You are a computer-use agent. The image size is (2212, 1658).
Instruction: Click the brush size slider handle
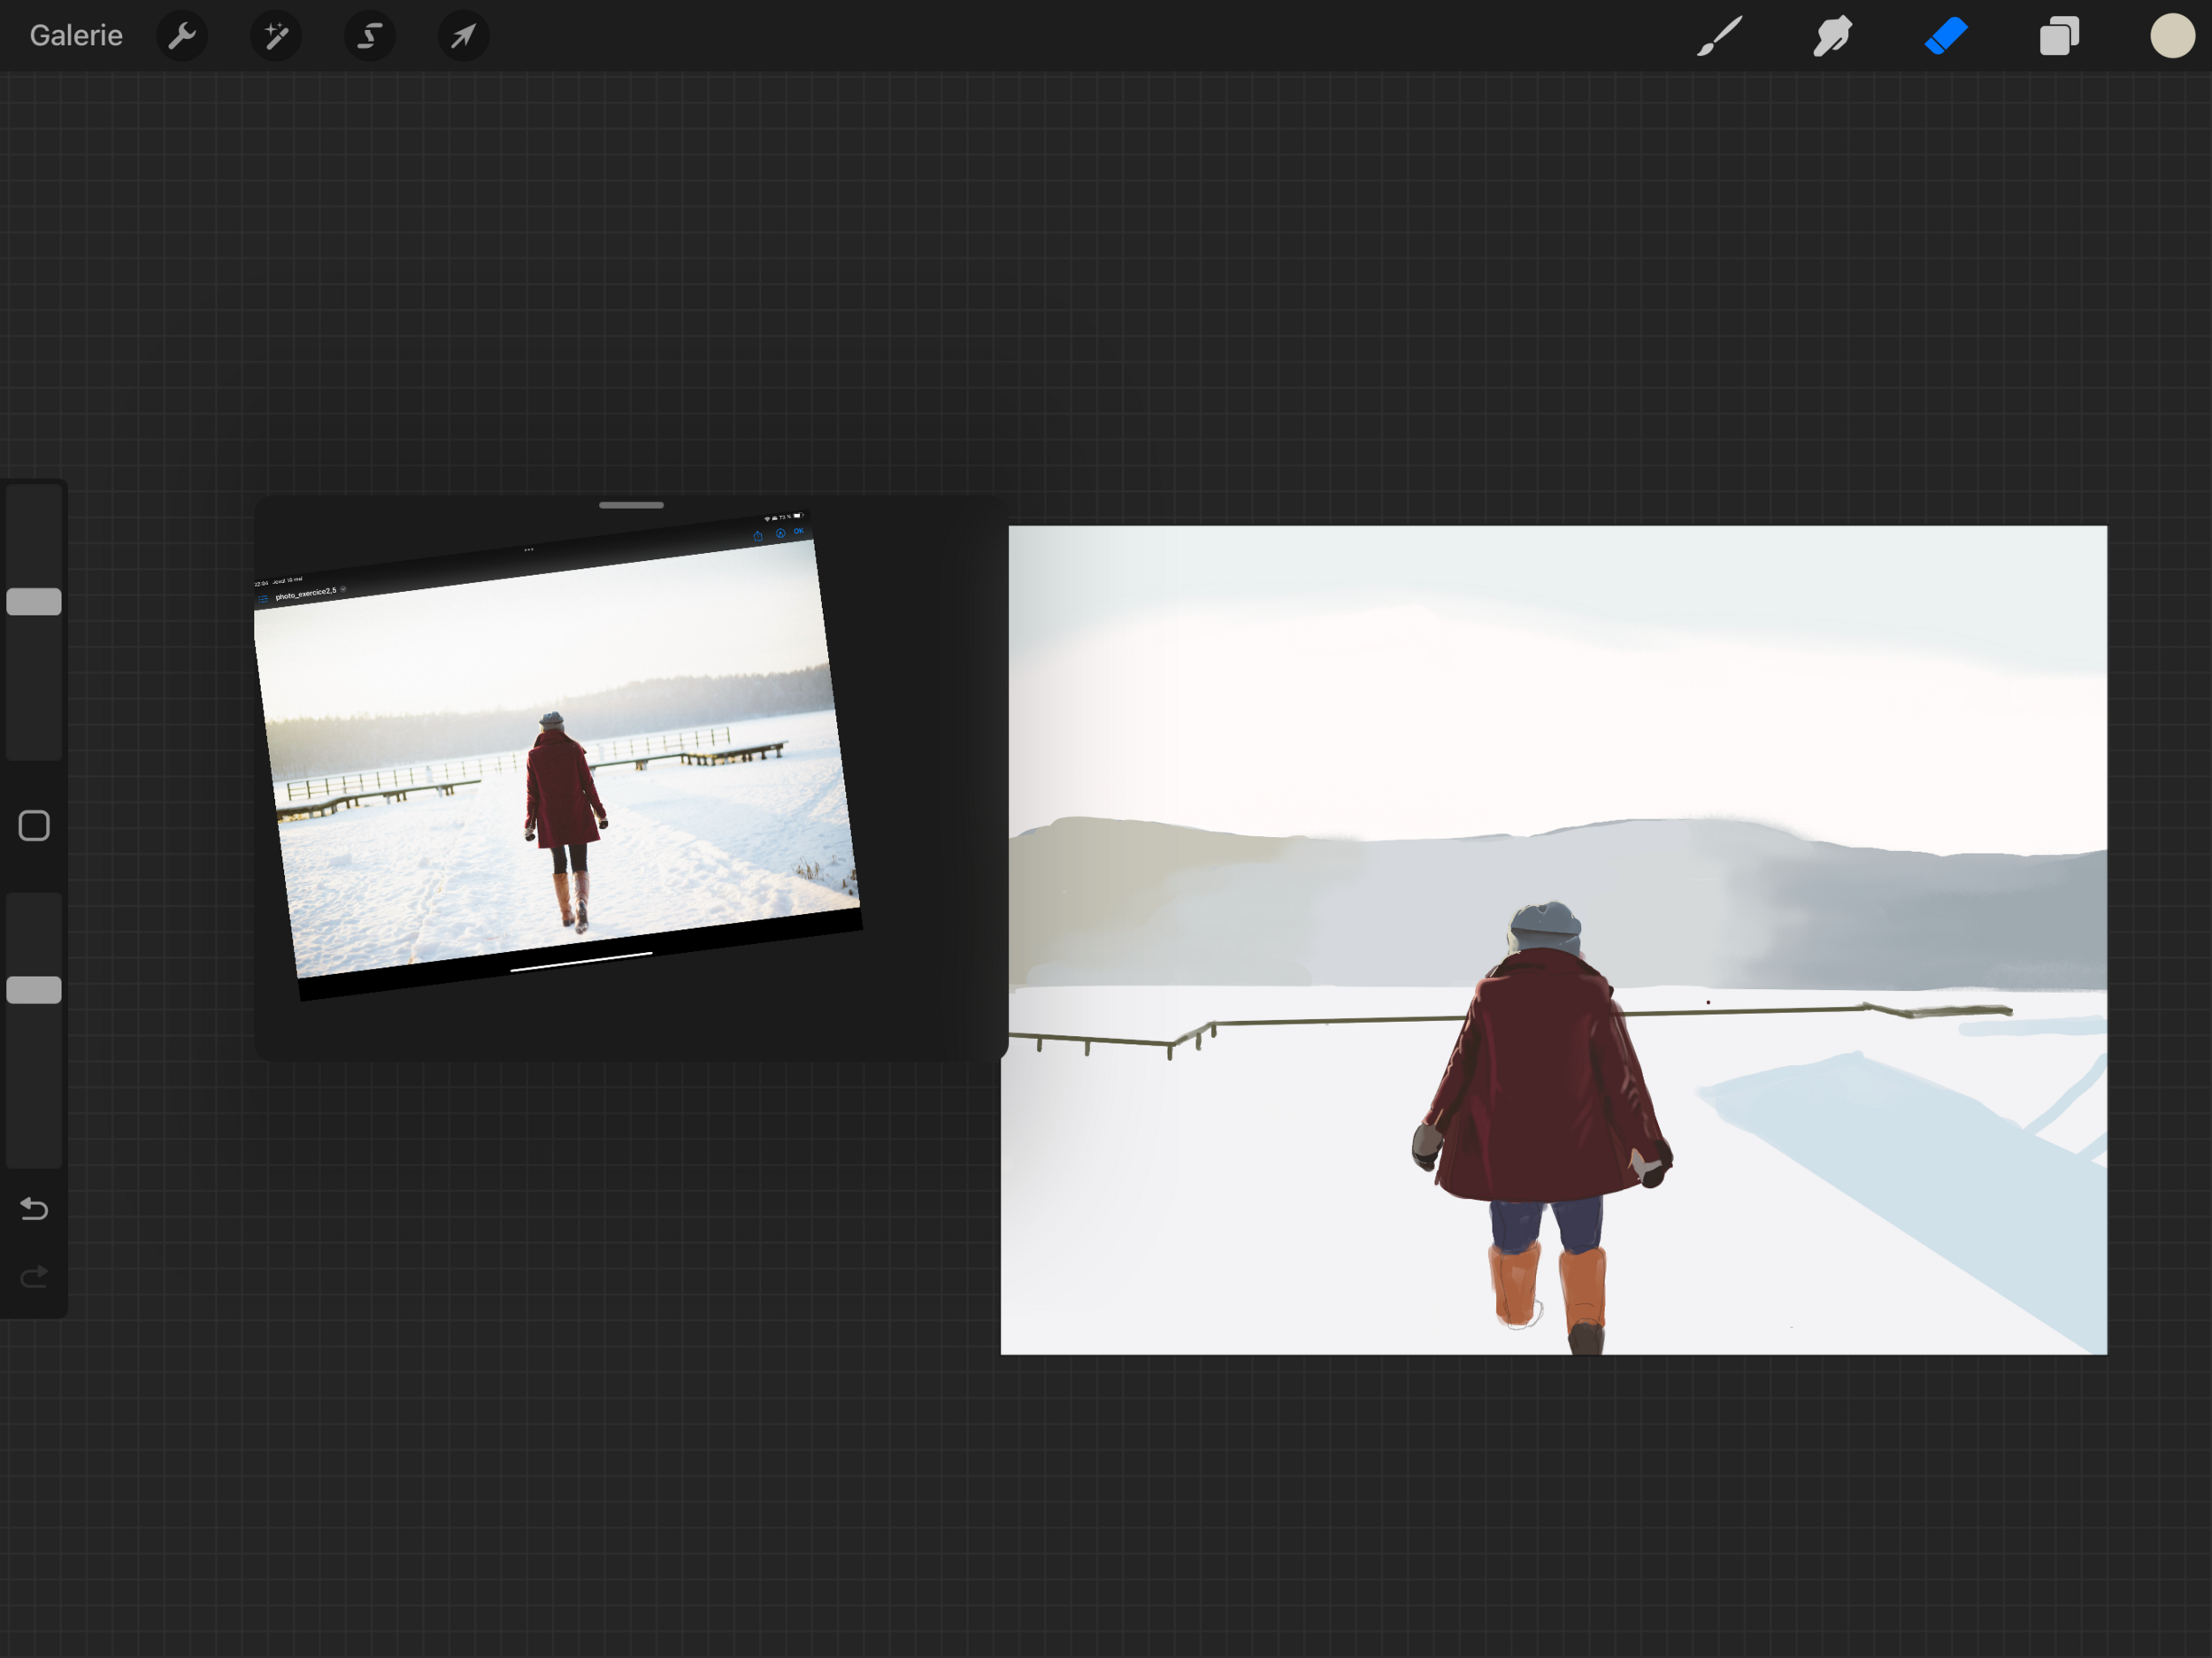[x=34, y=601]
